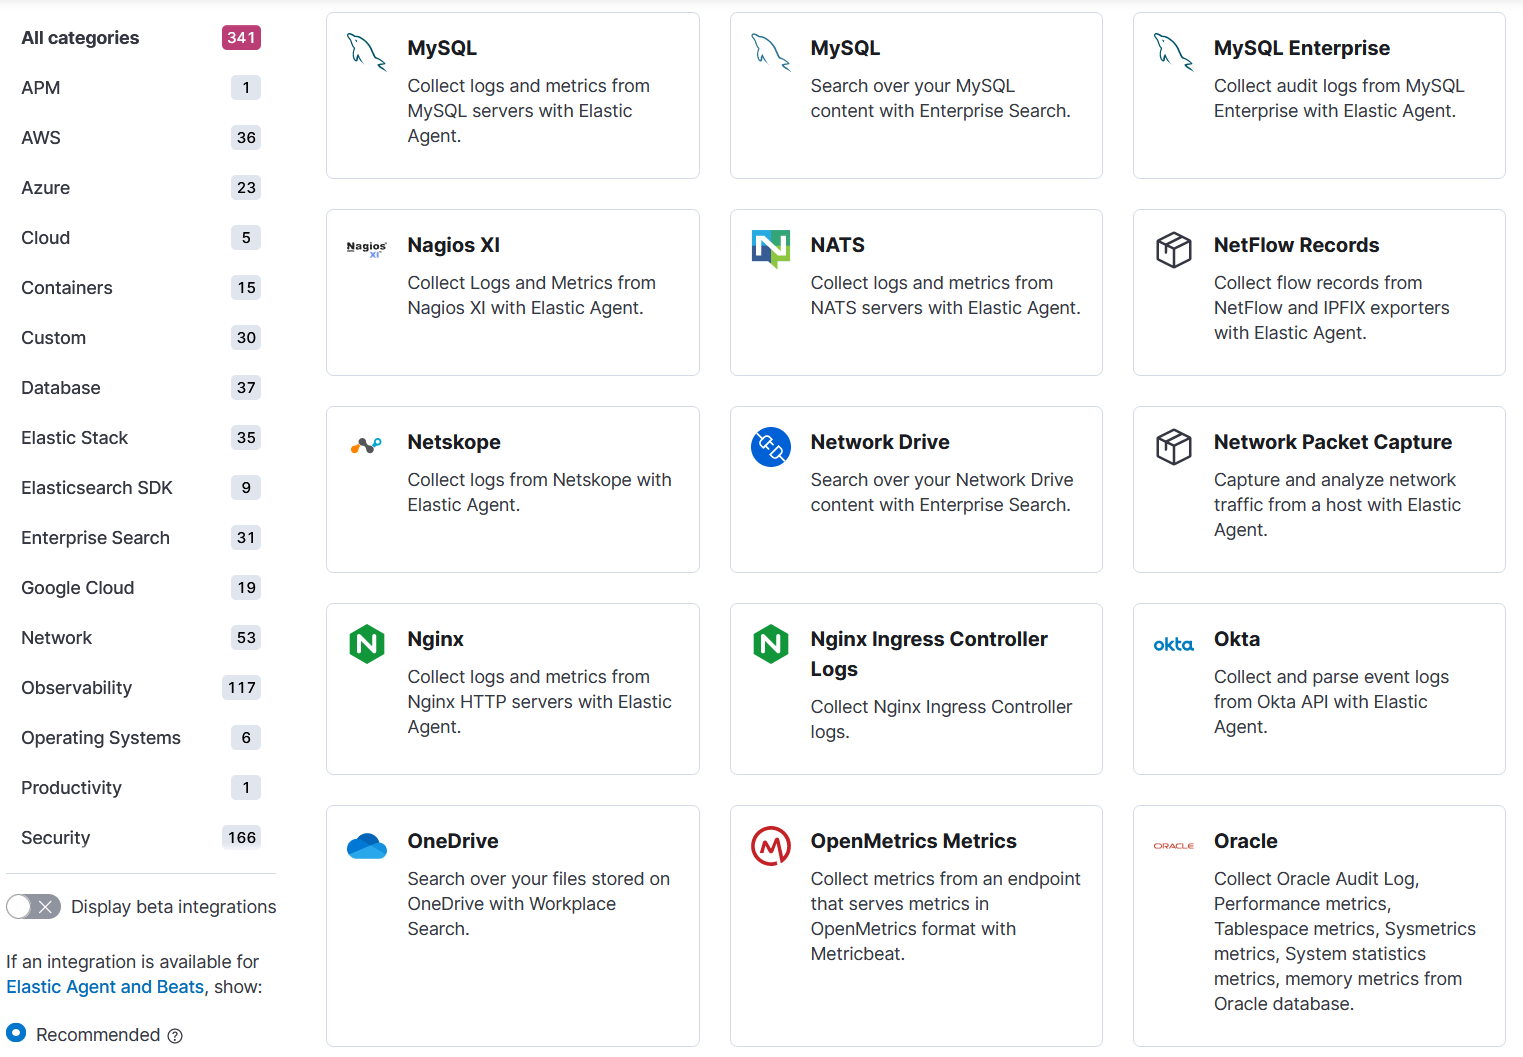This screenshot has width=1523, height=1057.
Task: Select All categories filter
Action: [x=141, y=38]
